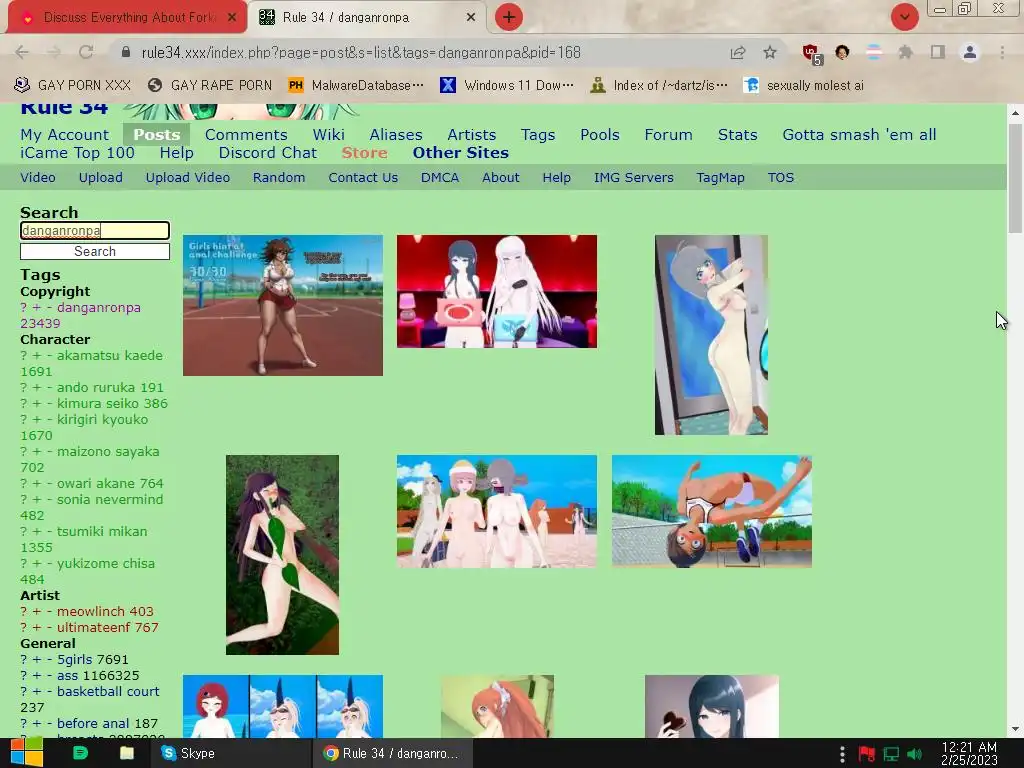Click the browser back arrow
This screenshot has height=768, width=1024.
[22, 52]
